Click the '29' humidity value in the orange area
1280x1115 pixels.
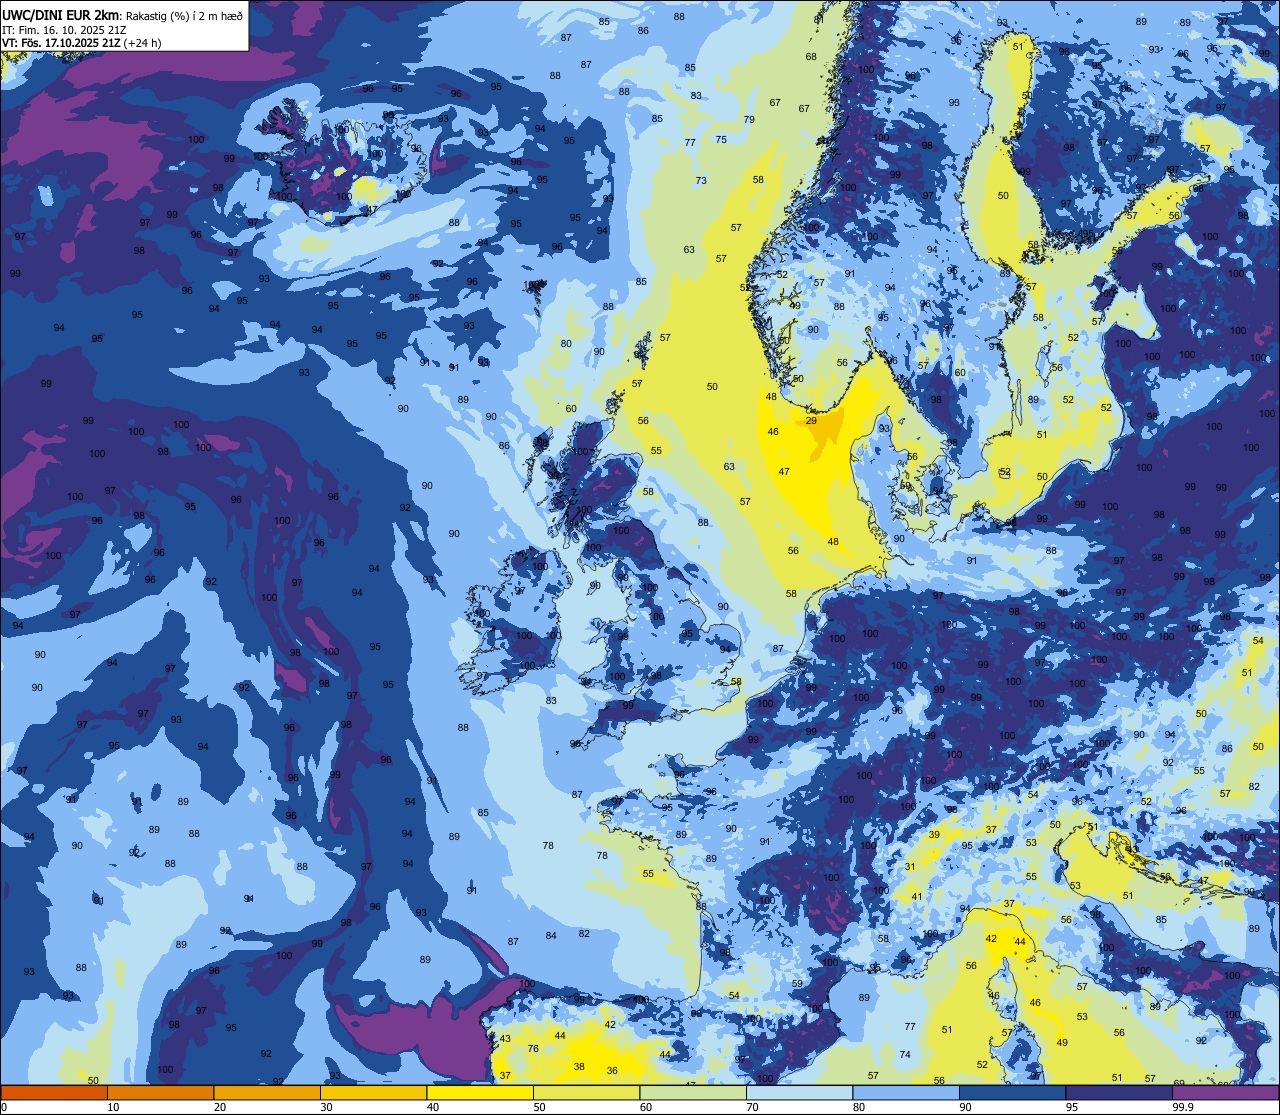(811, 421)
